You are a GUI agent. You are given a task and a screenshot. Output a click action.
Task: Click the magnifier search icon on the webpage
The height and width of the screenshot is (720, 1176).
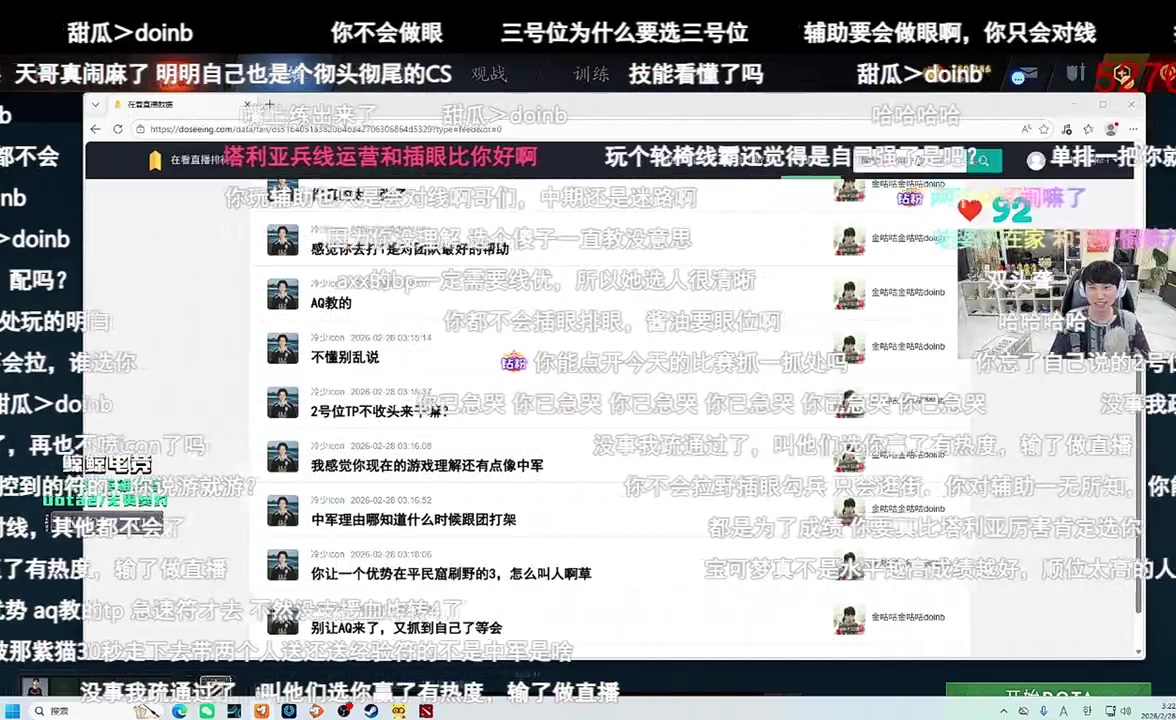coord(984,160)
